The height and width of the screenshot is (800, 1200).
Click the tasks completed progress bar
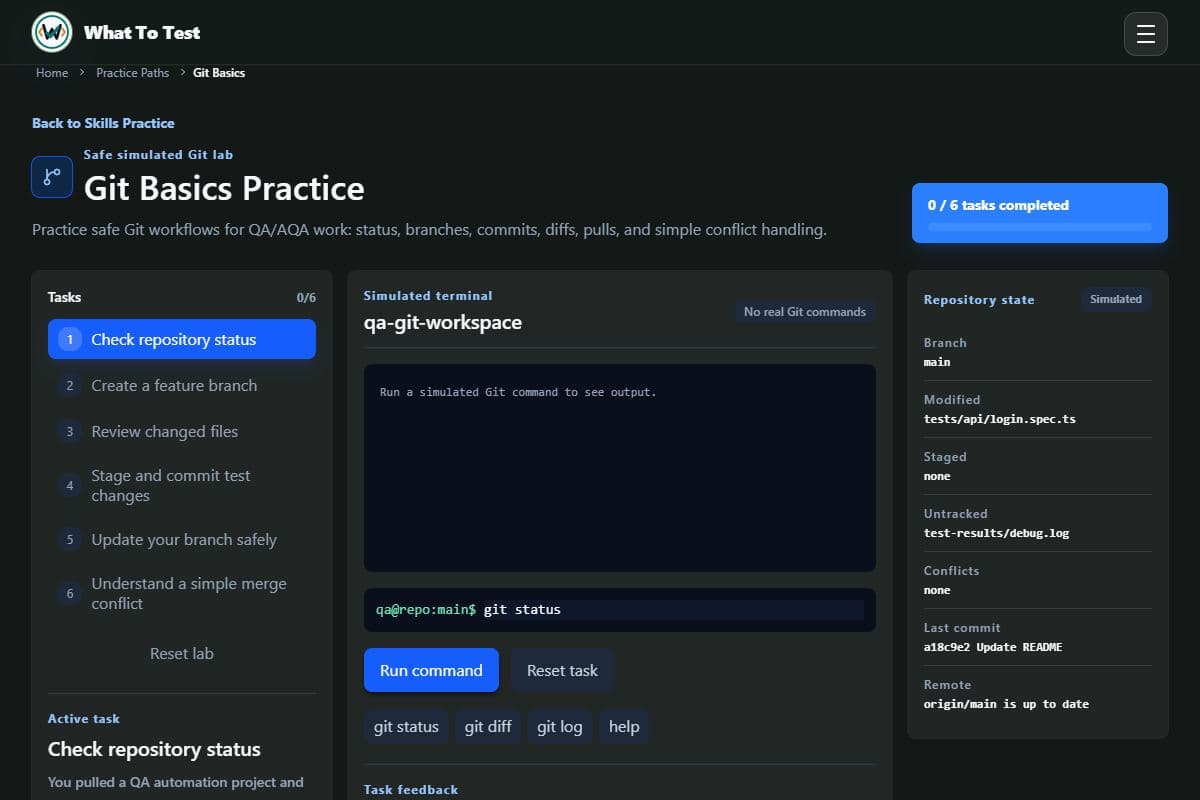click(x=1040, y=227)
